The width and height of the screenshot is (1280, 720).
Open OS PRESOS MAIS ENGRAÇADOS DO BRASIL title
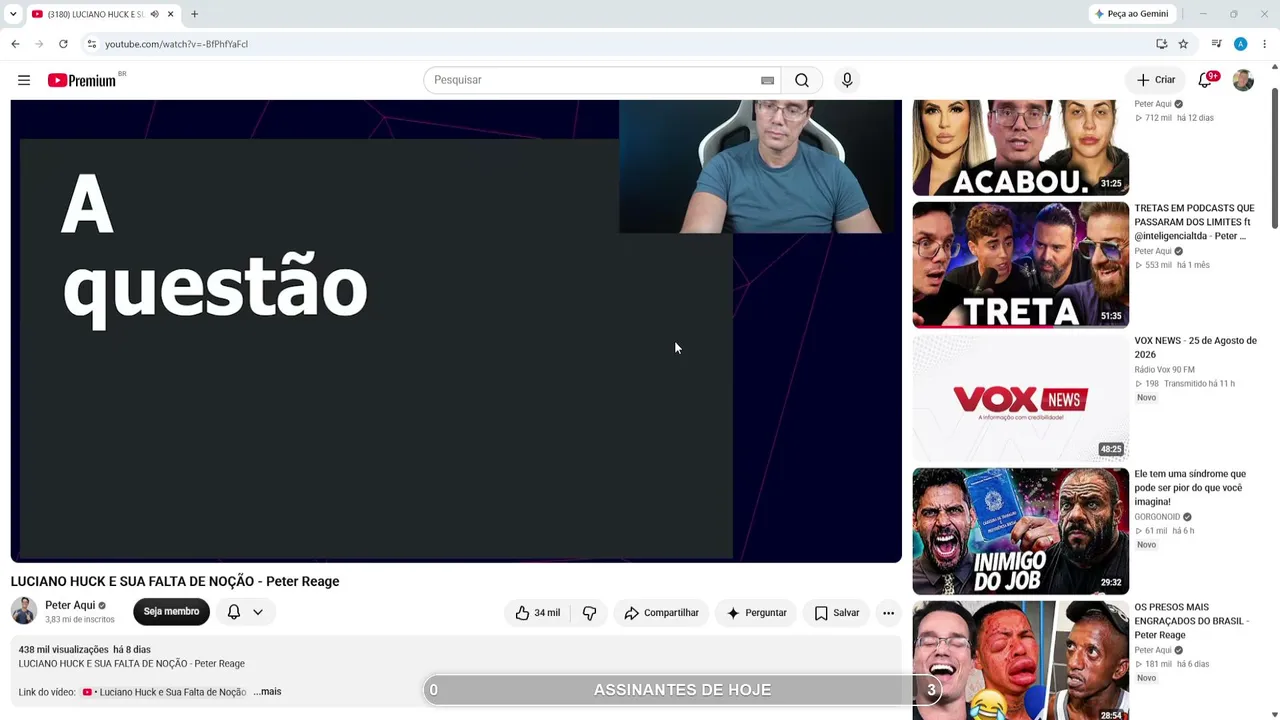(1191, 621)
